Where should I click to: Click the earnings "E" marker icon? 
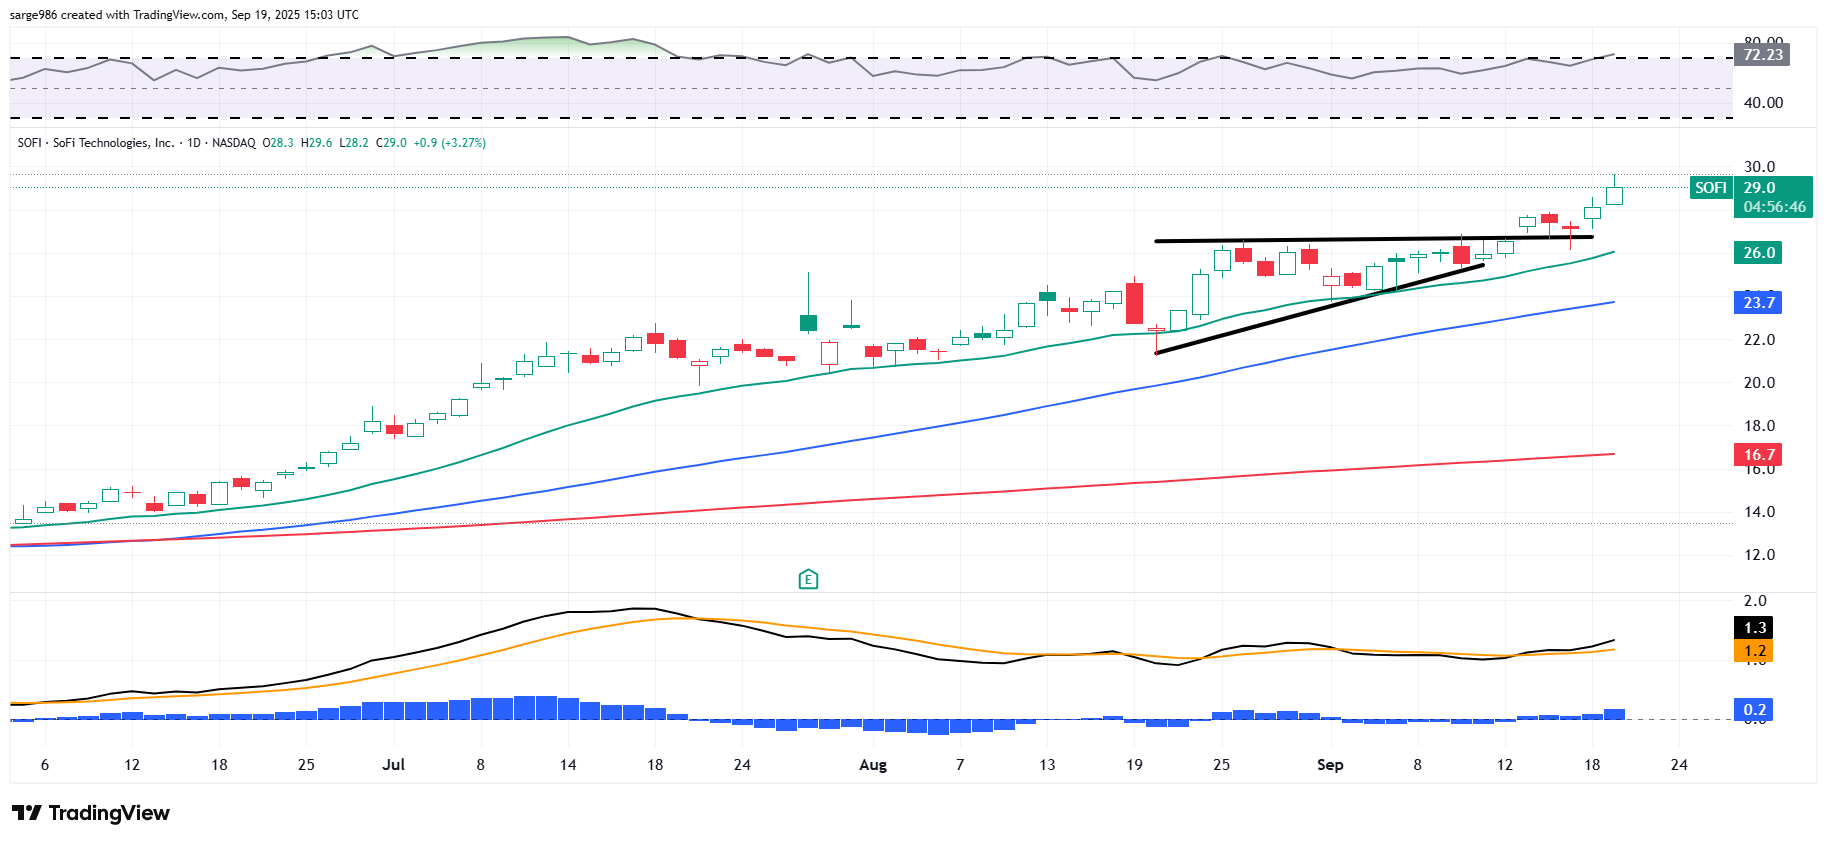coord(808,579)
